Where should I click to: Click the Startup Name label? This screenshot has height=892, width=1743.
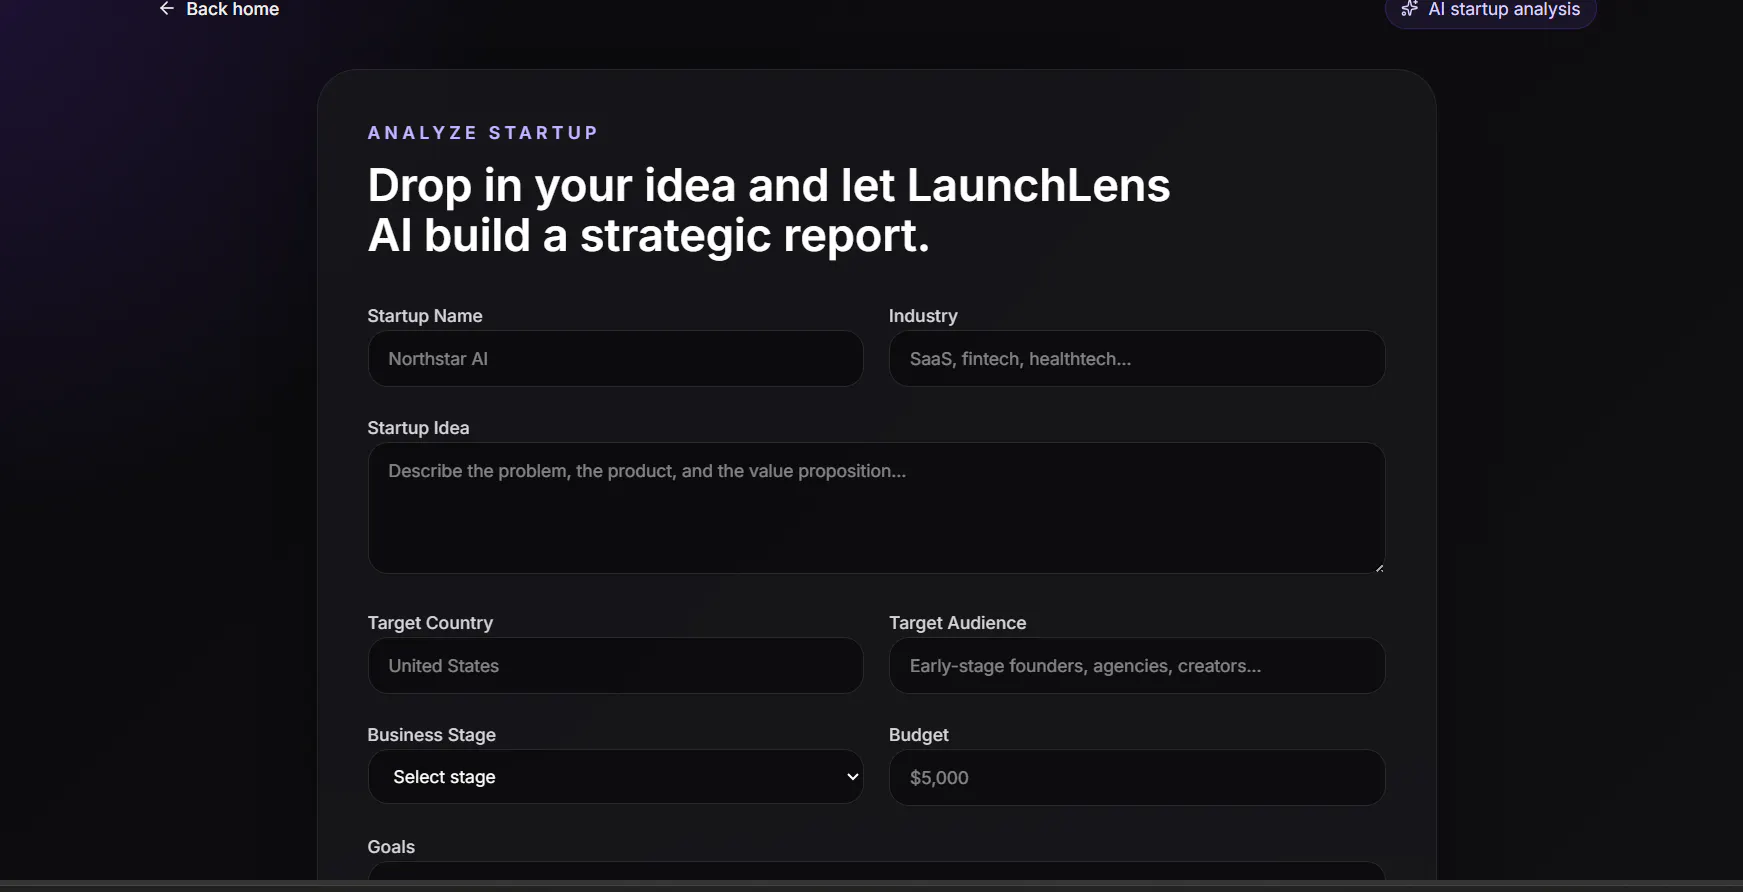[x=424, y=316]
